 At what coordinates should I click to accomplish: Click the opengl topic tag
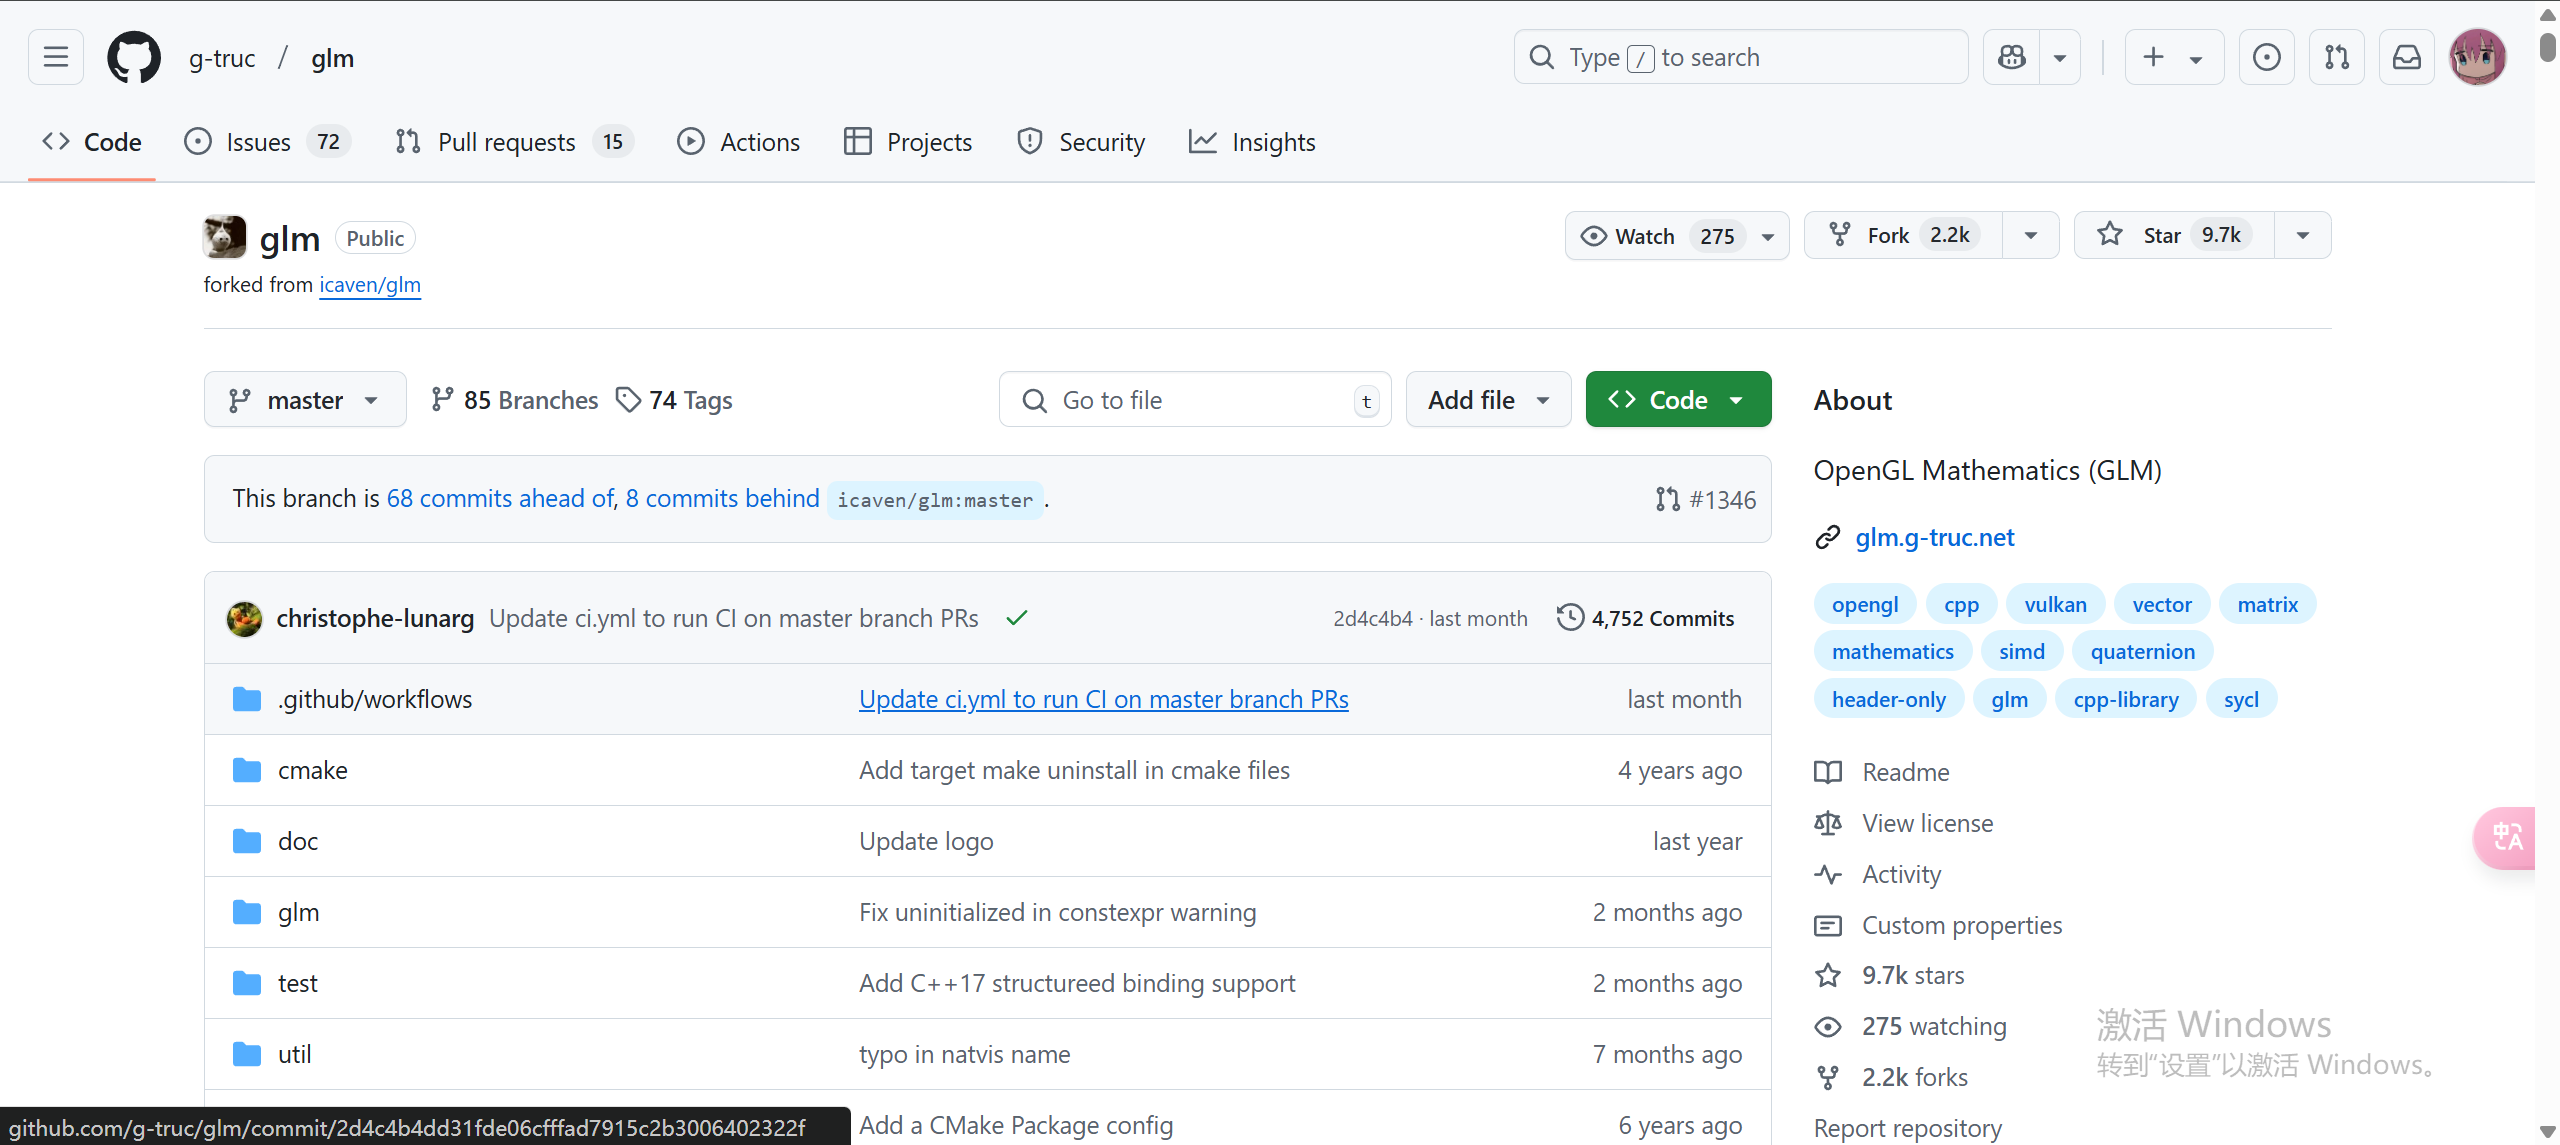pyautogui.click(x=1864, y=604)
